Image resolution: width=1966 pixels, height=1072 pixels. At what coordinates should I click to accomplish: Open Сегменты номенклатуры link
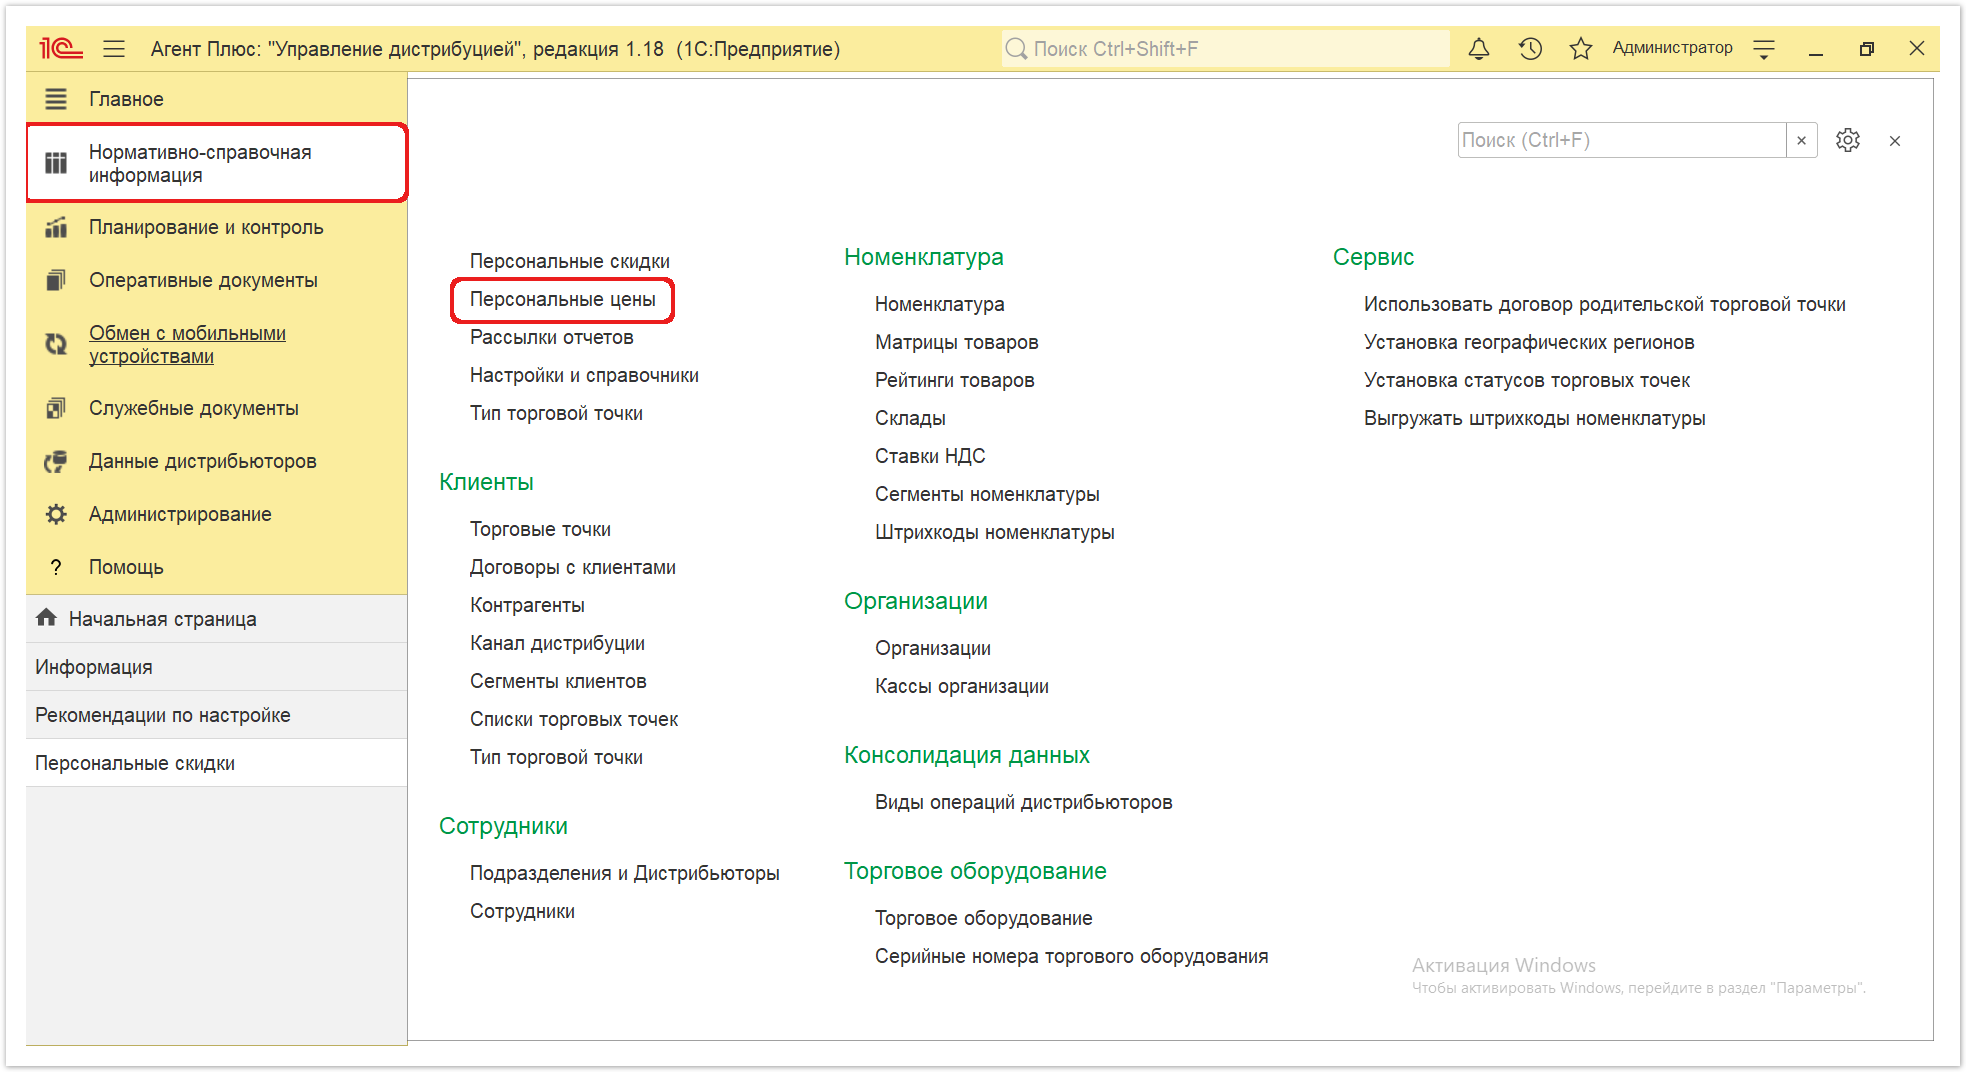click(x=987, y=494)
